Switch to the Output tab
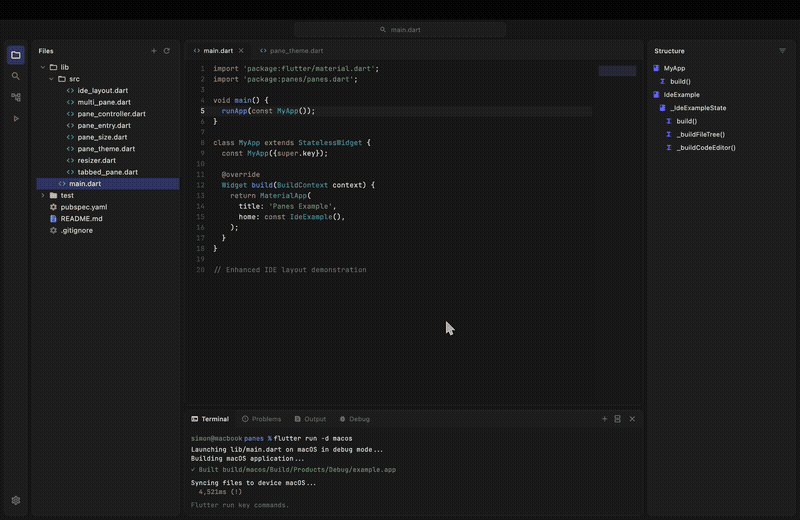The width and height of the screenshot is (800, 520). pyautogui.click(x=310, y=419)
